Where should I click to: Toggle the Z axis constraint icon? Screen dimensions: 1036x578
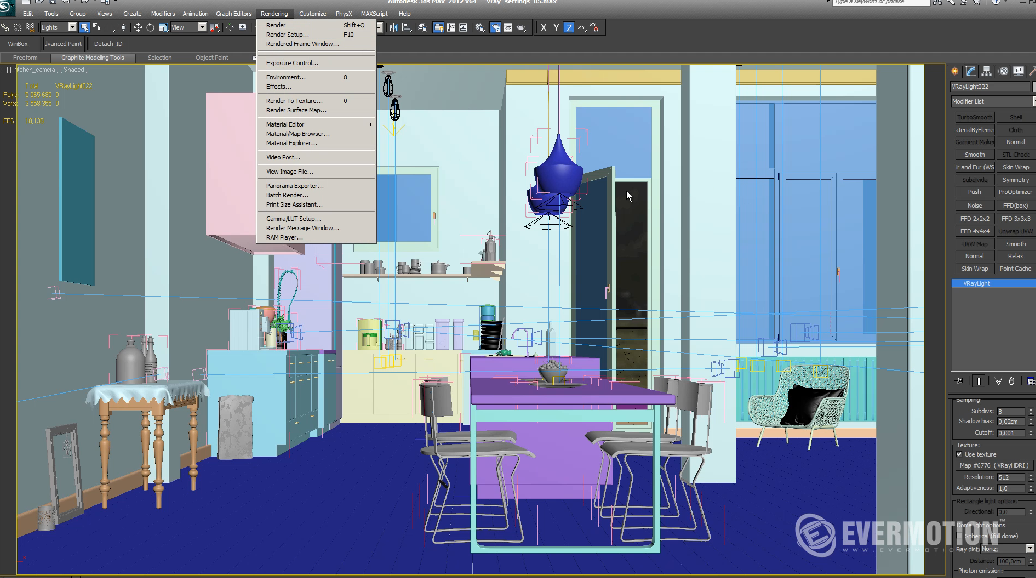pos(569,28)
